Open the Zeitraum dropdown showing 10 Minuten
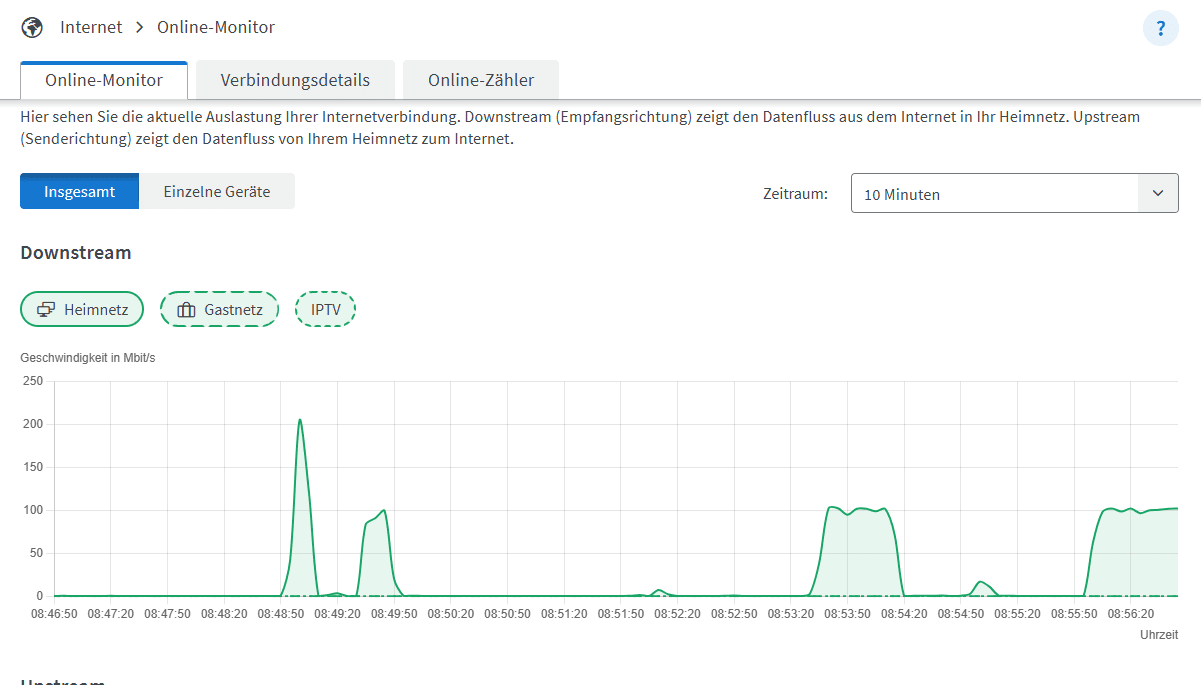This screenshot has width=1201, height=685. click(x=994, y=194)
